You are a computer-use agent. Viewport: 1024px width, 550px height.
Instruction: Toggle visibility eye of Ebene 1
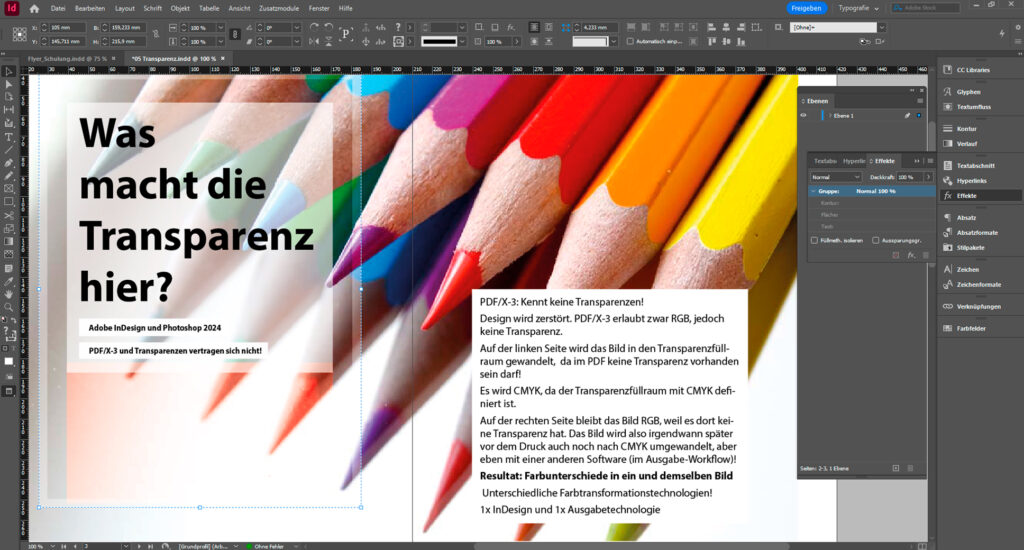tap(803, 116)
